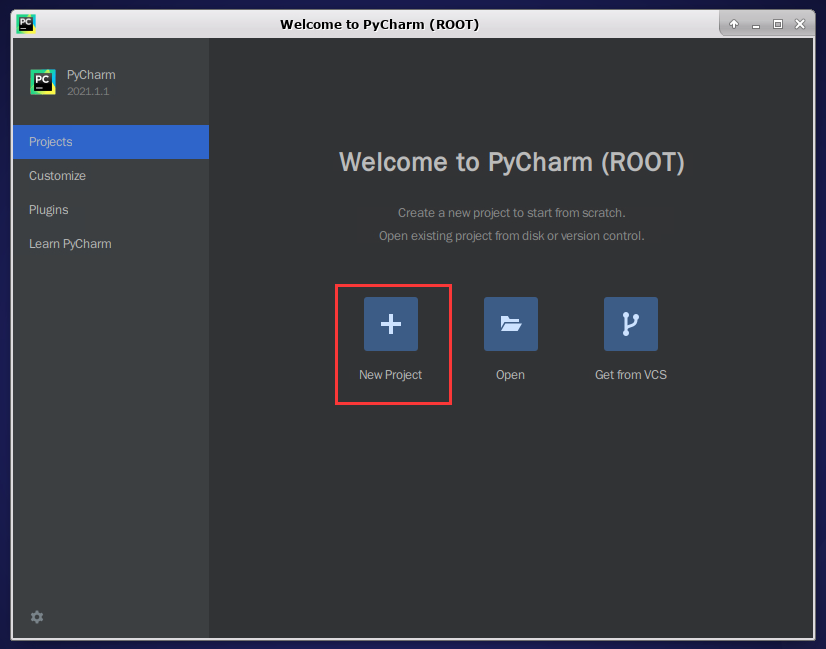Screen dimensions: 826x649
Task: Click the Open label
Action: 510,375
